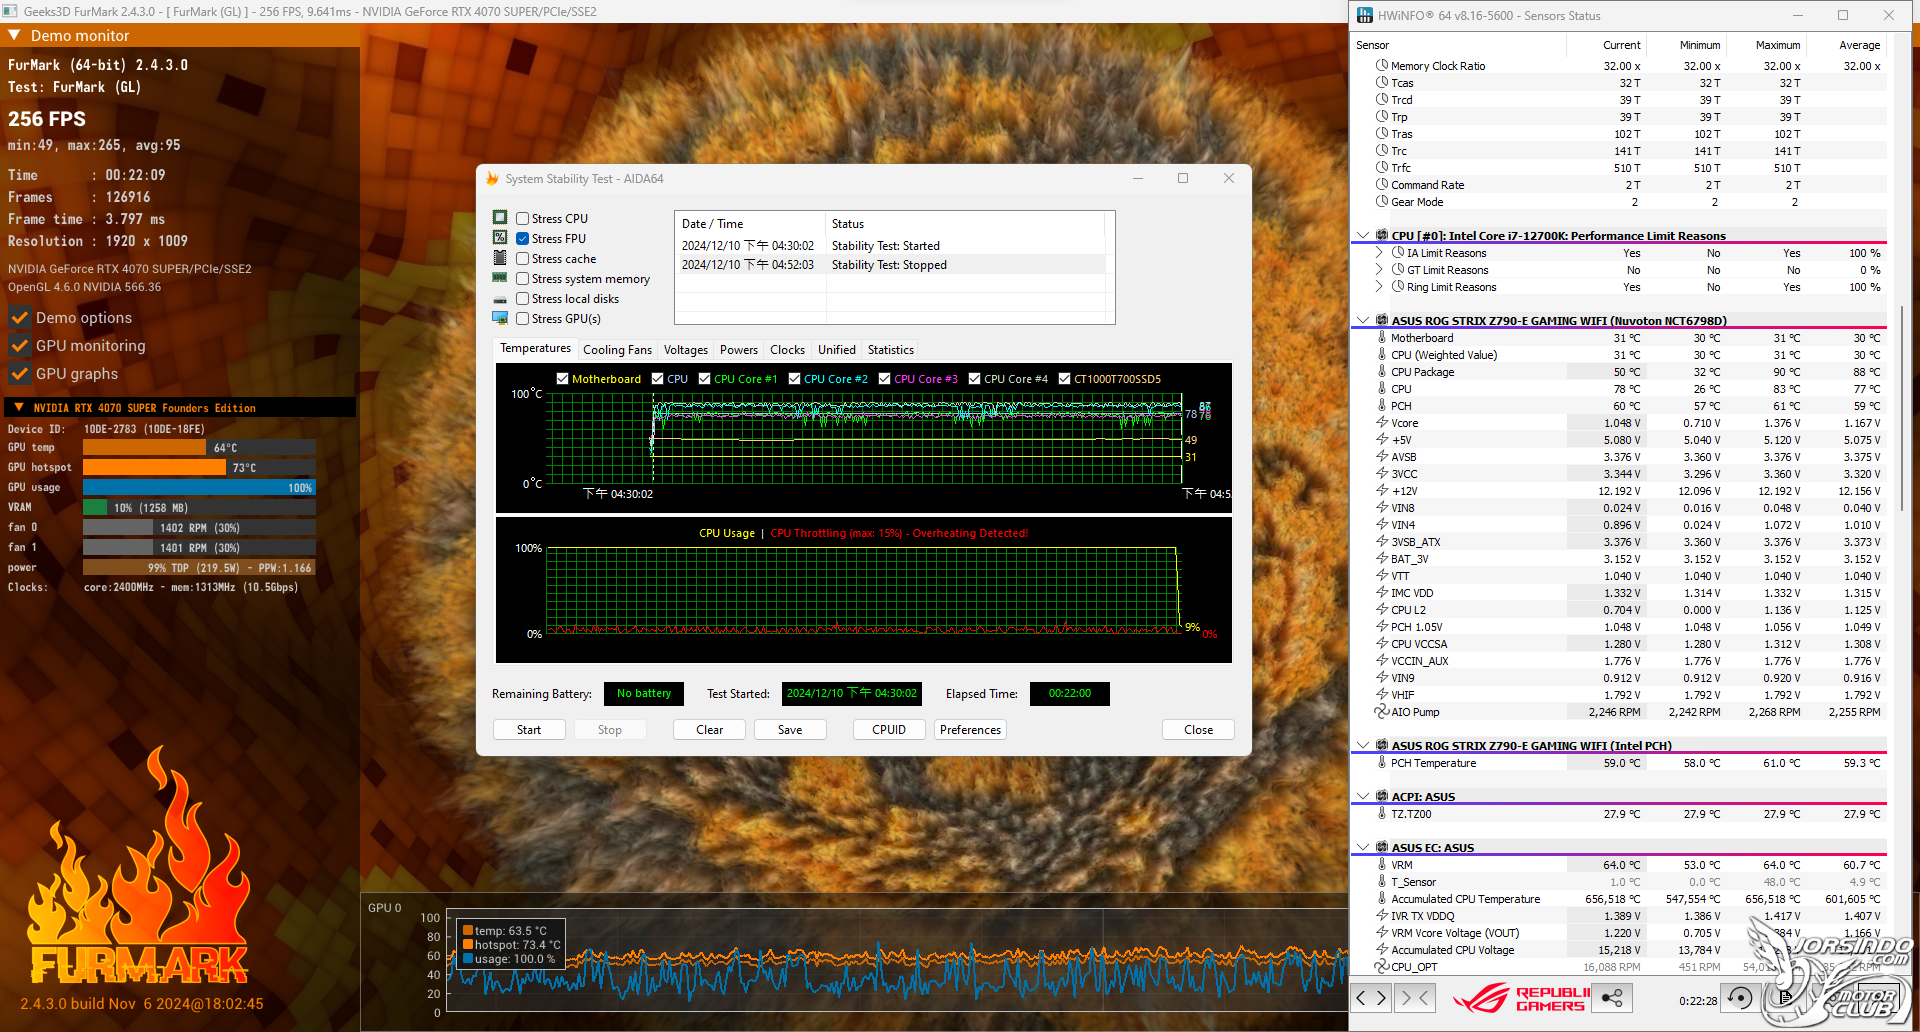
Task: Open the Powers tab
Action: point(739,350)
